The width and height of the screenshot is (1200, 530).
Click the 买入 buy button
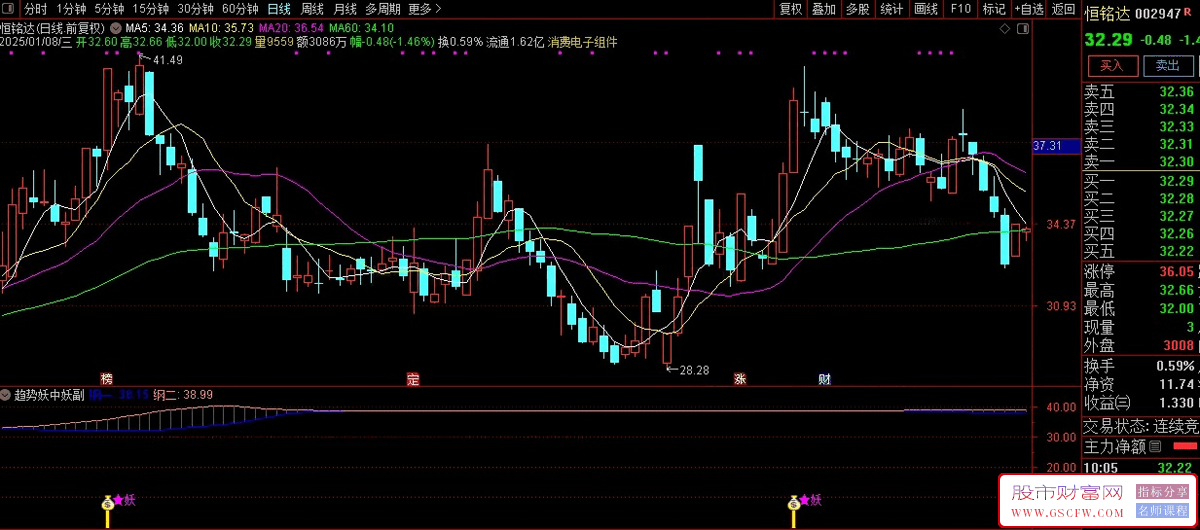click(1111, 66)
